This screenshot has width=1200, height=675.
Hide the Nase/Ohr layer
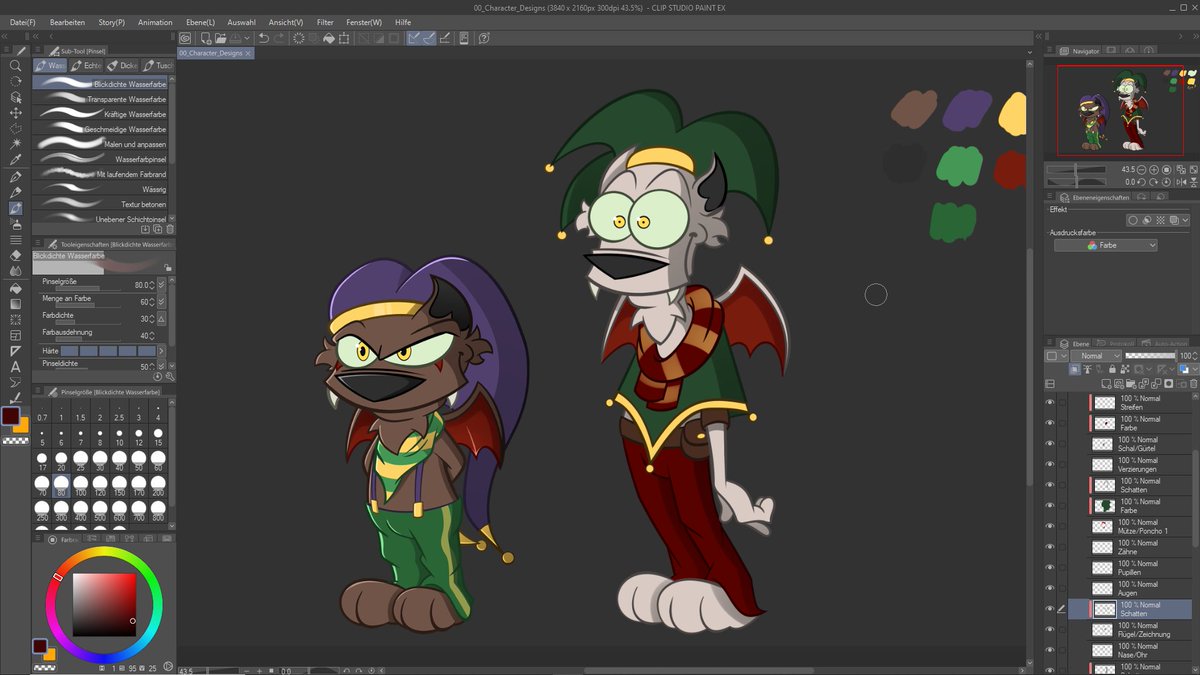pyautogui.click(x=1050, y=651)
